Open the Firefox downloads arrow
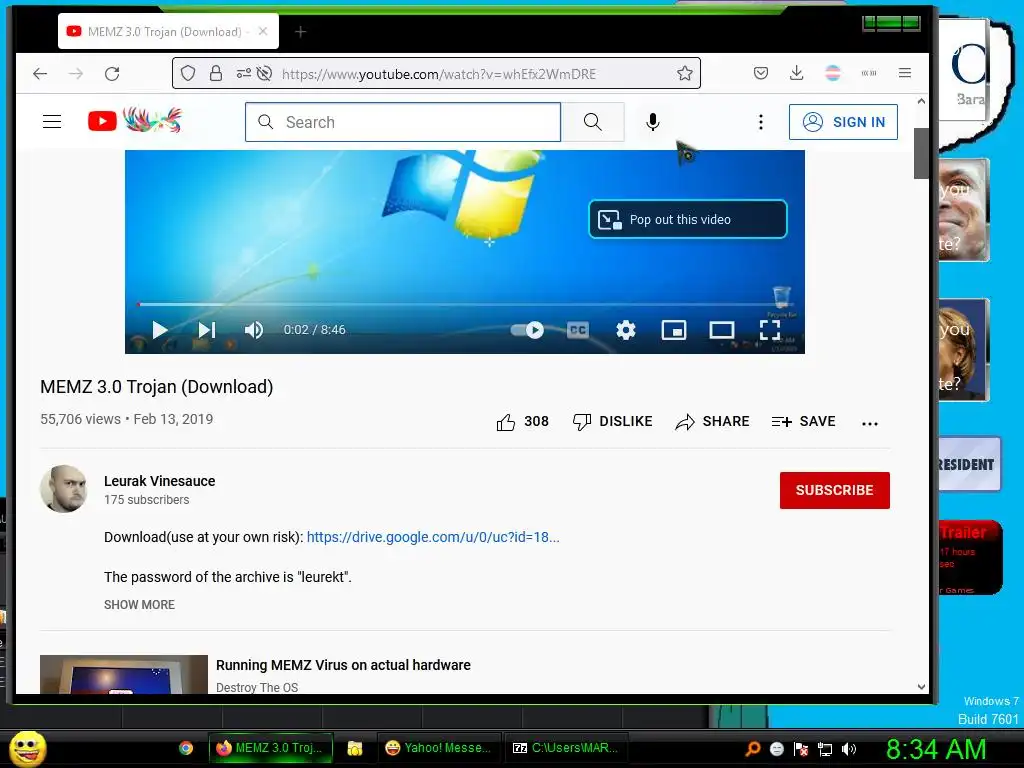Image resolution: width=1024 pixels, height=768 pixels. (x=796, y=73)
